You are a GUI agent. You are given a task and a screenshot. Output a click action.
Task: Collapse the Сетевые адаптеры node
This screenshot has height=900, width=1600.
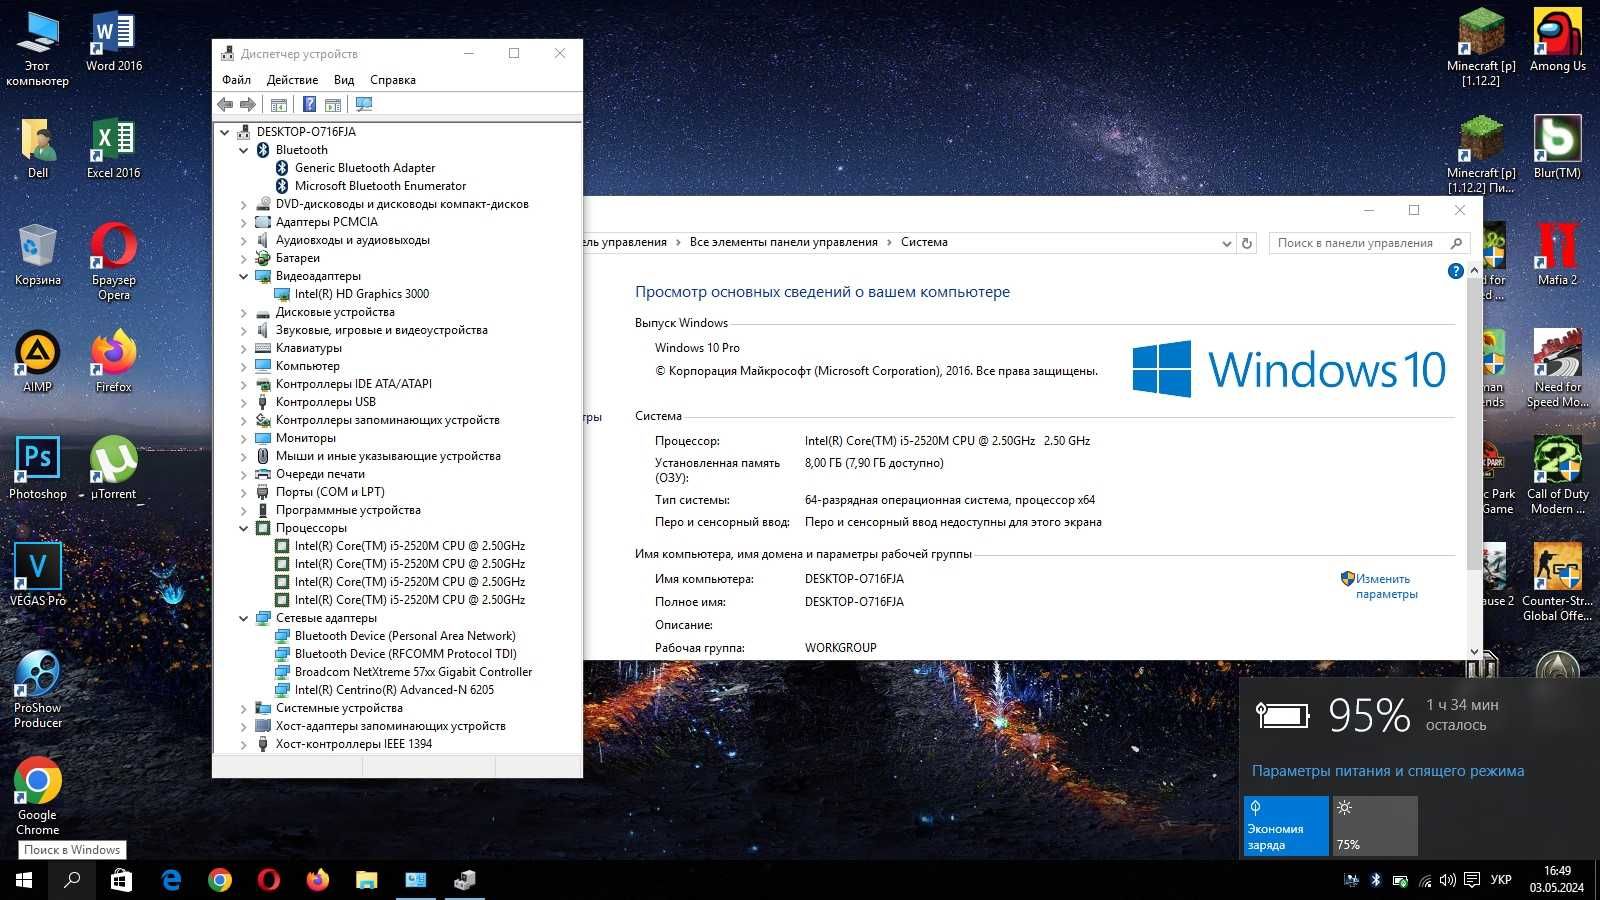tap(244, 618)
